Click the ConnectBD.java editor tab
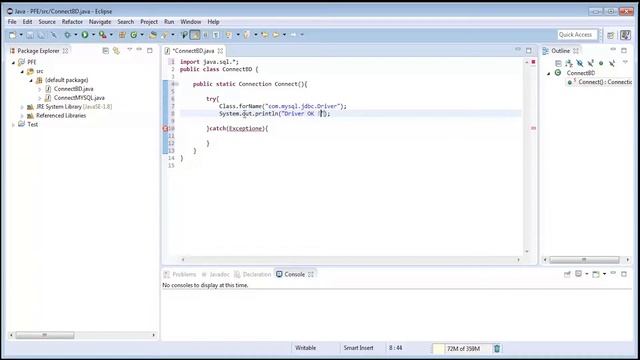Image resolution: width=640 pixels, height=360 pixels. click(x=193, y=51)
